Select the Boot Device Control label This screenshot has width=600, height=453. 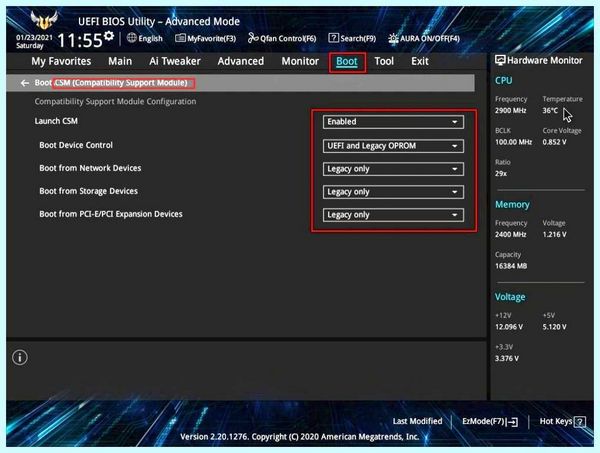tap(76, 145)
